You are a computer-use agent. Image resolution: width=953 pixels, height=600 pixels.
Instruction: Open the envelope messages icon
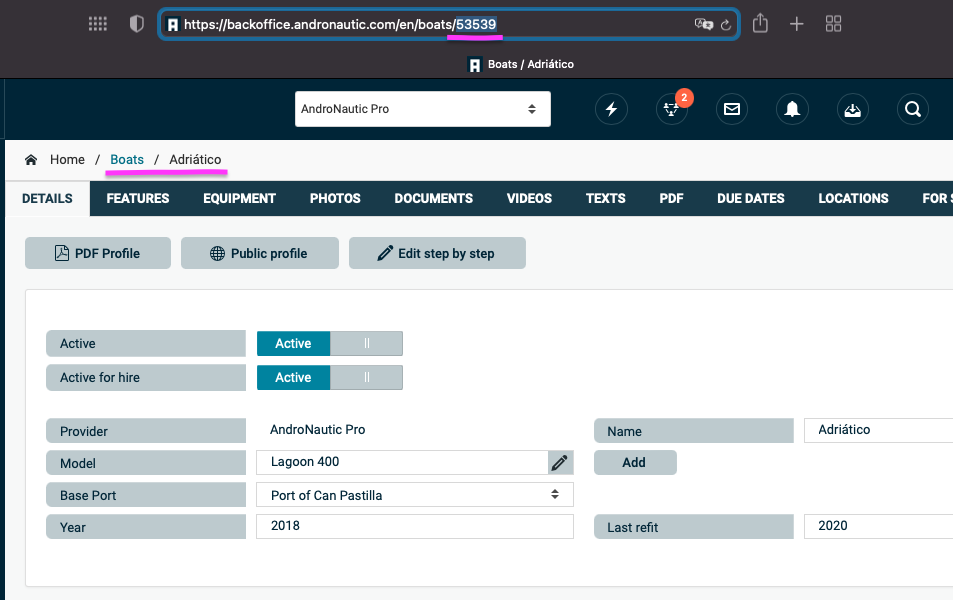coord(732,110)
